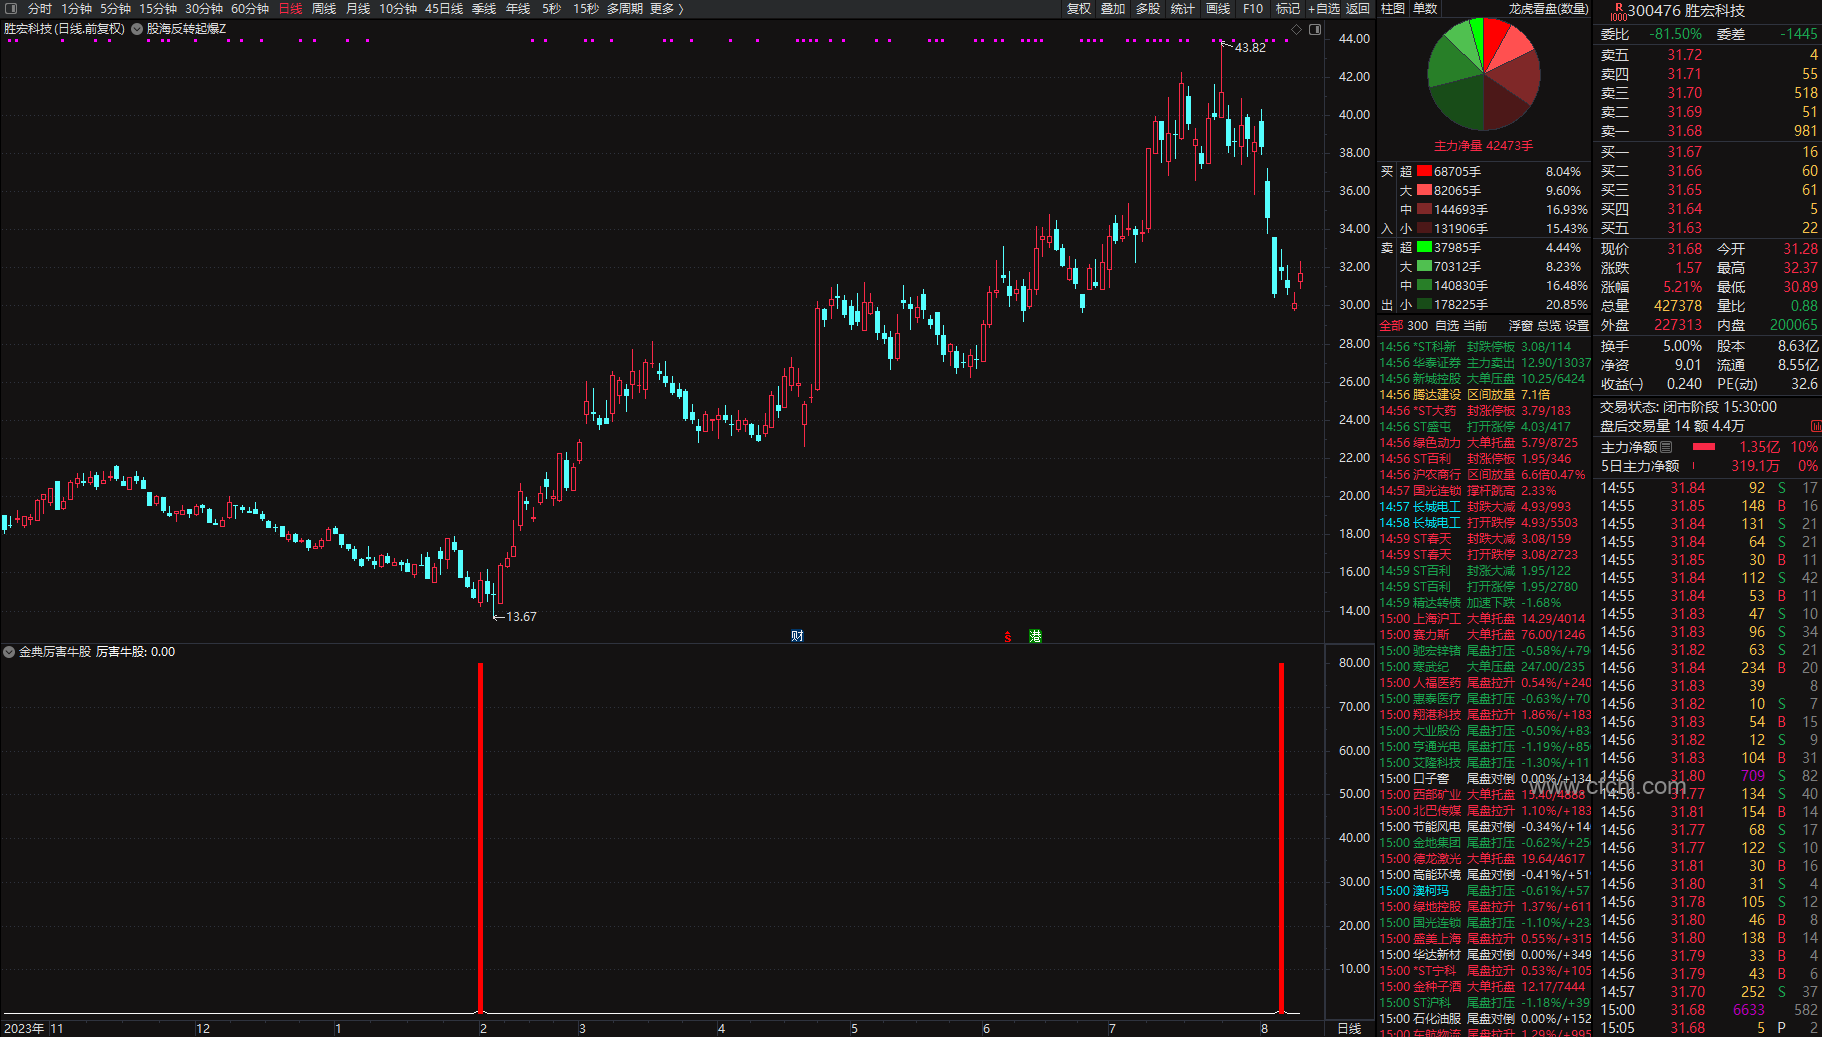Select the 1分钟 period

[77, 8]
